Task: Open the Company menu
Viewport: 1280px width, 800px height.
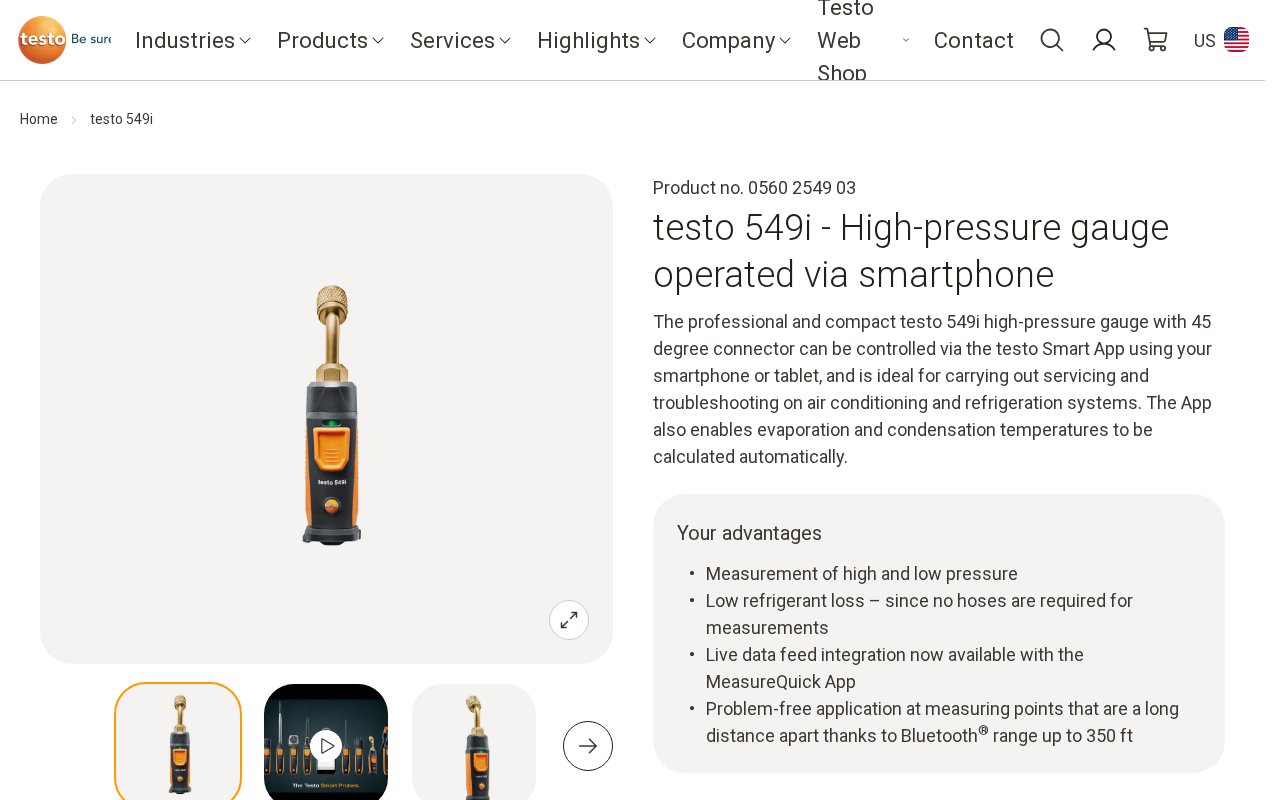Action: pyautogui.click(x=737, y=41)
